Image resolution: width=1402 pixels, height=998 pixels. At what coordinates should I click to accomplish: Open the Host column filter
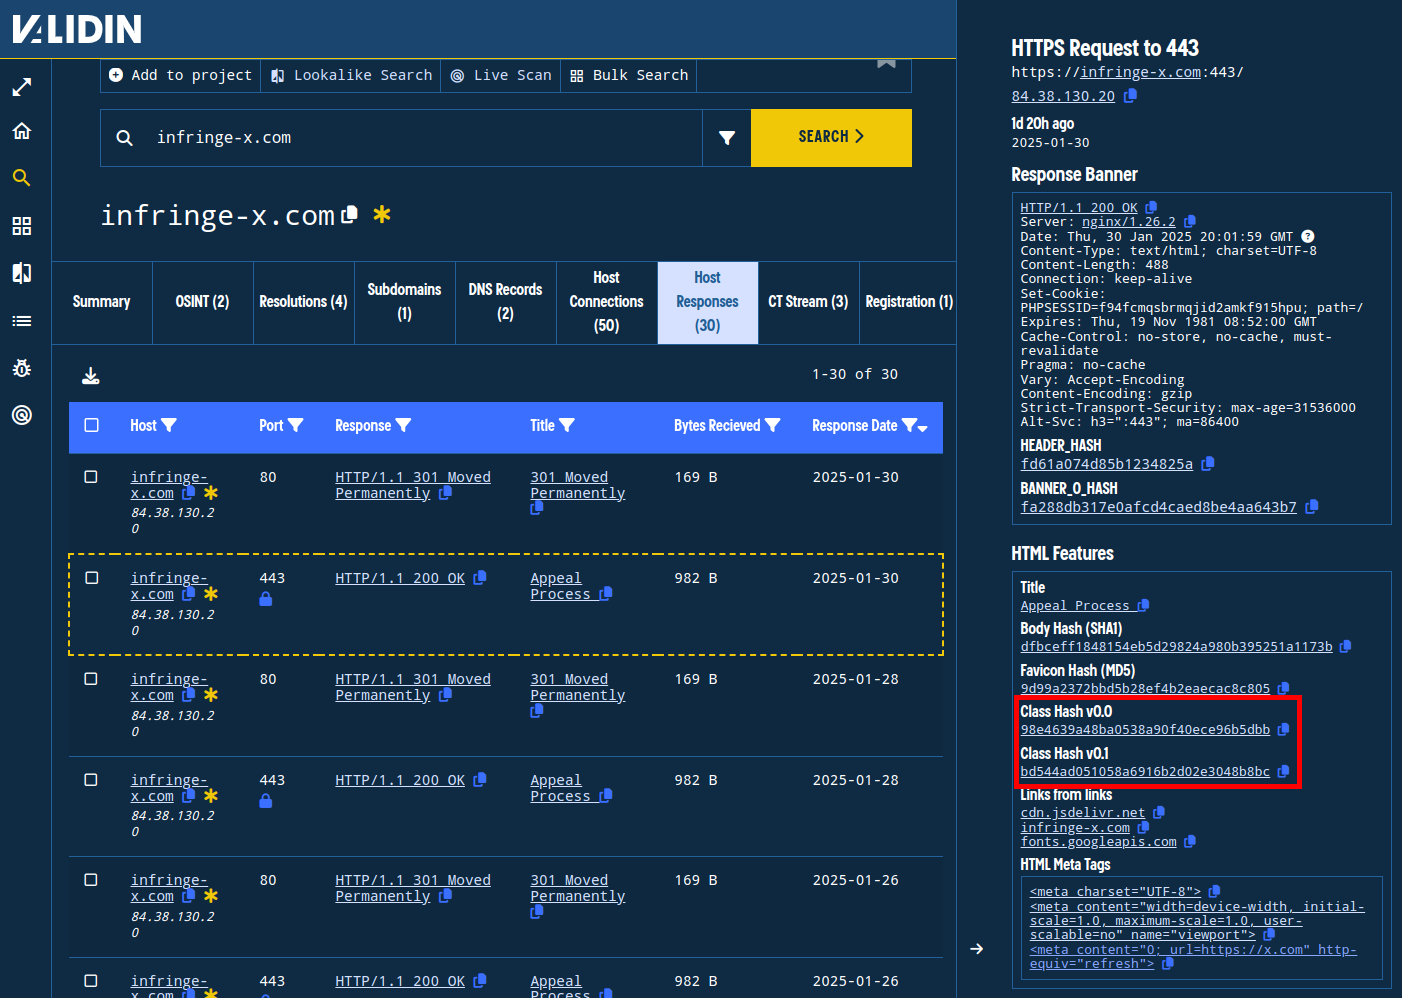(x=169, y=425)
